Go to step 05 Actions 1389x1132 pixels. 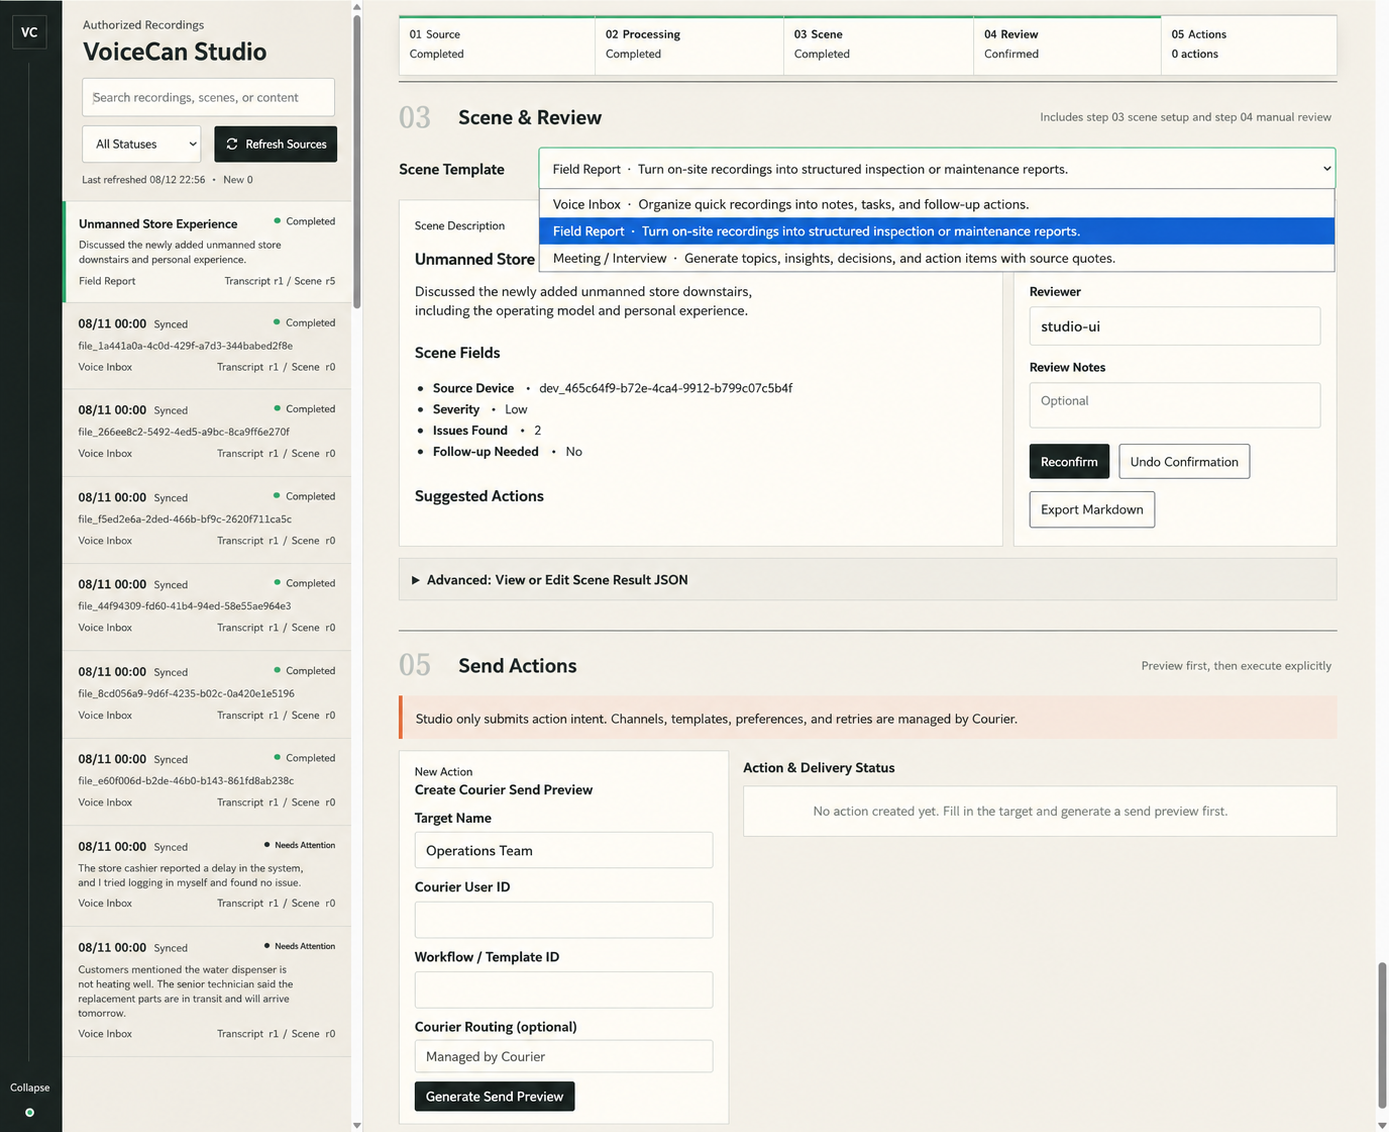pos(1249,44)
